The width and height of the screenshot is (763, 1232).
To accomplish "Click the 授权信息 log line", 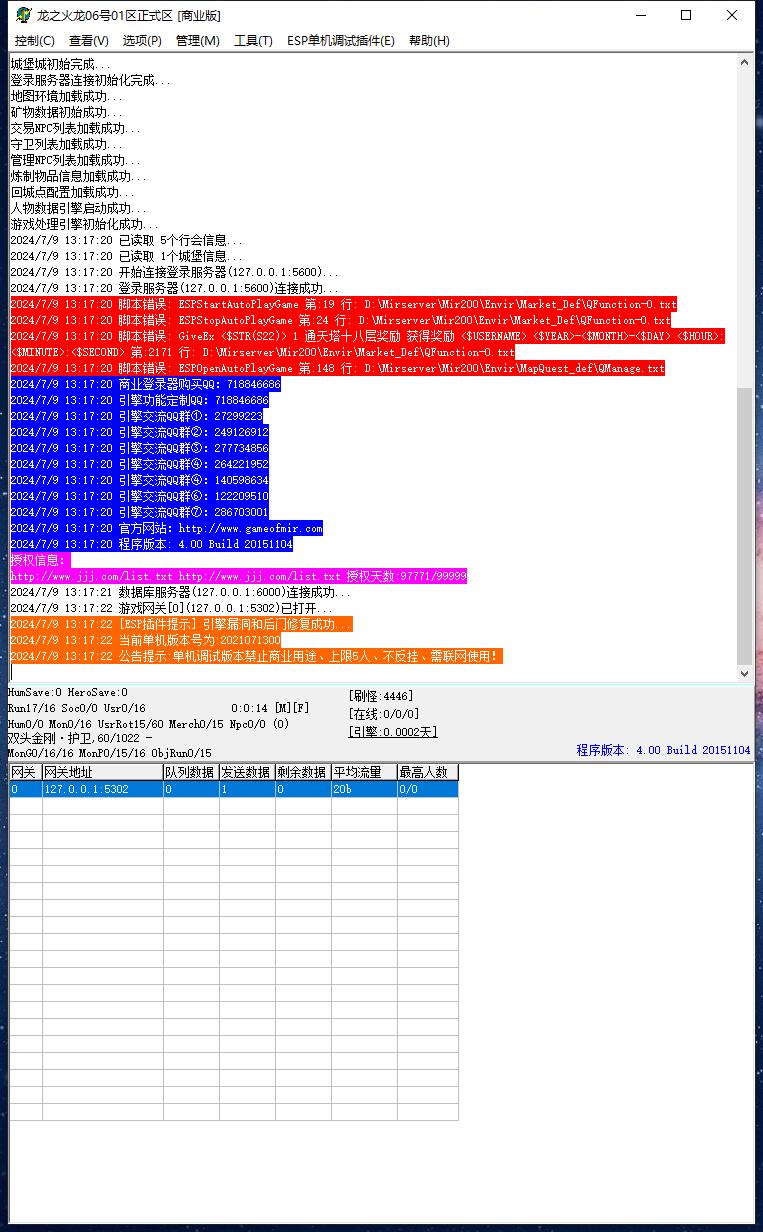I will pyautogui.click(x=41, y=560).
